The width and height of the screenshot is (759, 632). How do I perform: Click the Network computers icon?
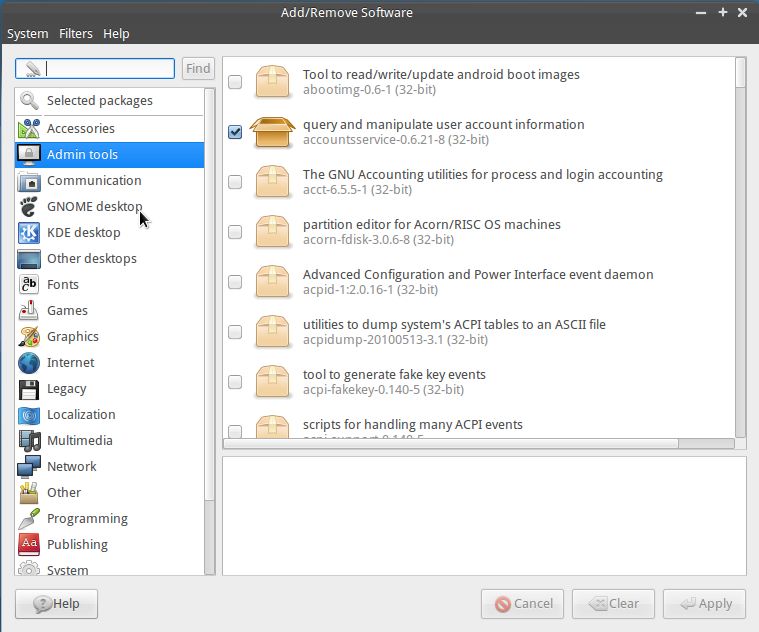click(x=29, y=466)
